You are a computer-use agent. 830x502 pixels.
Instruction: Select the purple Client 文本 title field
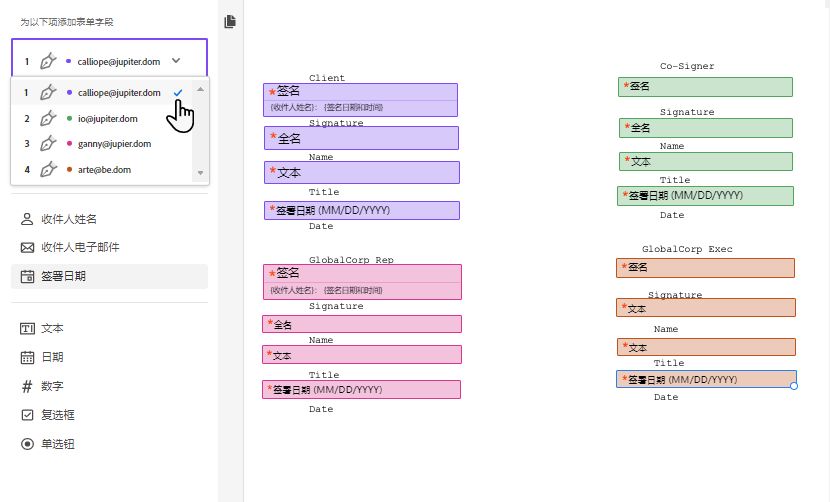click(362, 172)
